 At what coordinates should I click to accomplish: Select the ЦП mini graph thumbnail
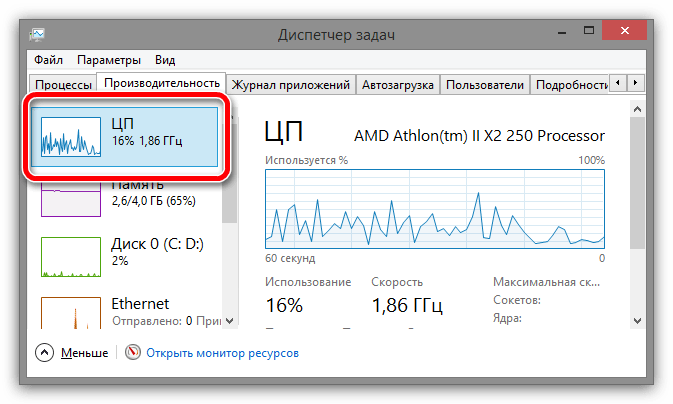click(x=71, y=137)
